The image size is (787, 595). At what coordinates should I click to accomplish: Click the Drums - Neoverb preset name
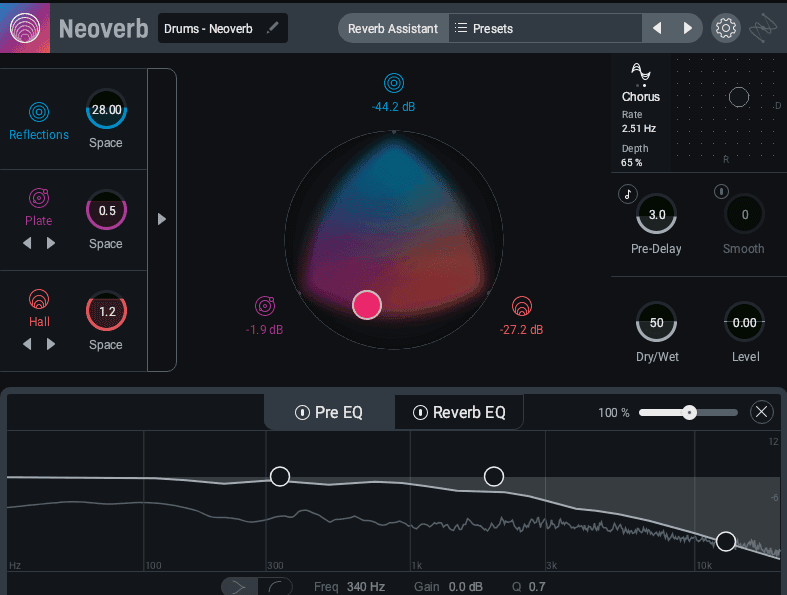[x=208, y=29]
